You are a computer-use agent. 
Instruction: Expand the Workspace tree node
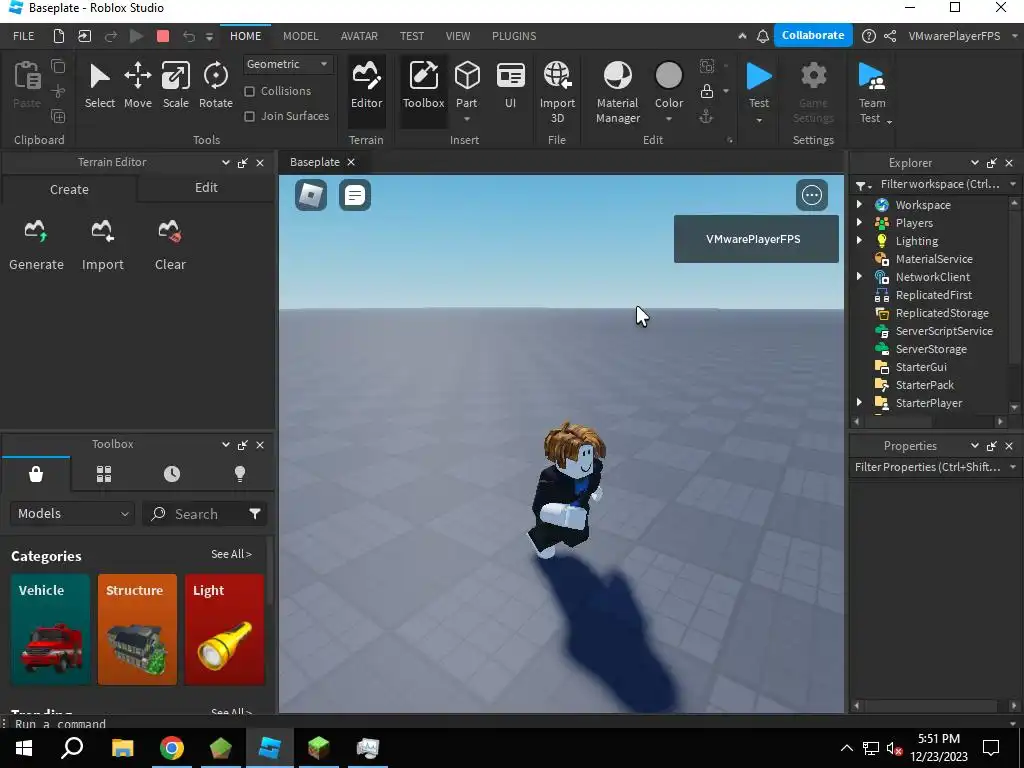pos(859,204)
